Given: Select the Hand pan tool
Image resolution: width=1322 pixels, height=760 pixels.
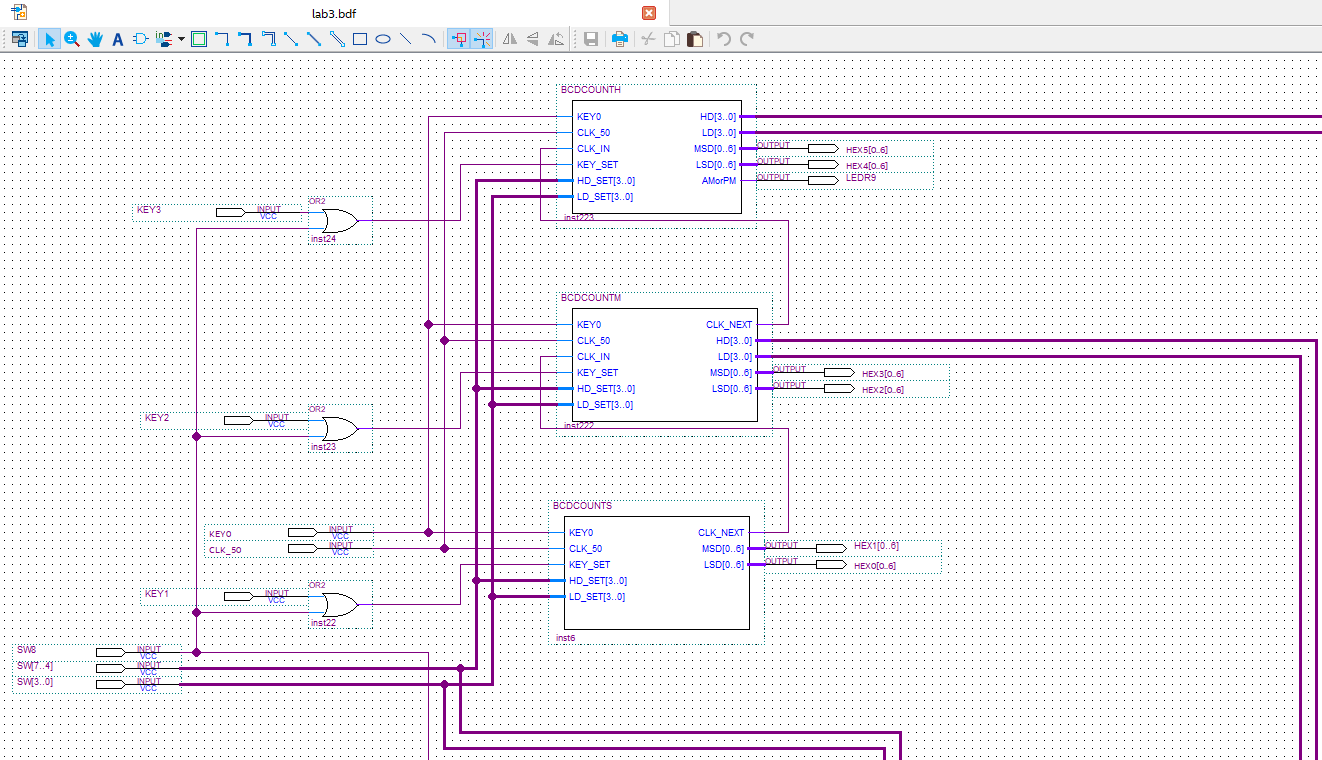Looking at the screenshot, I should pyautogui.click(x=95, y=39).
